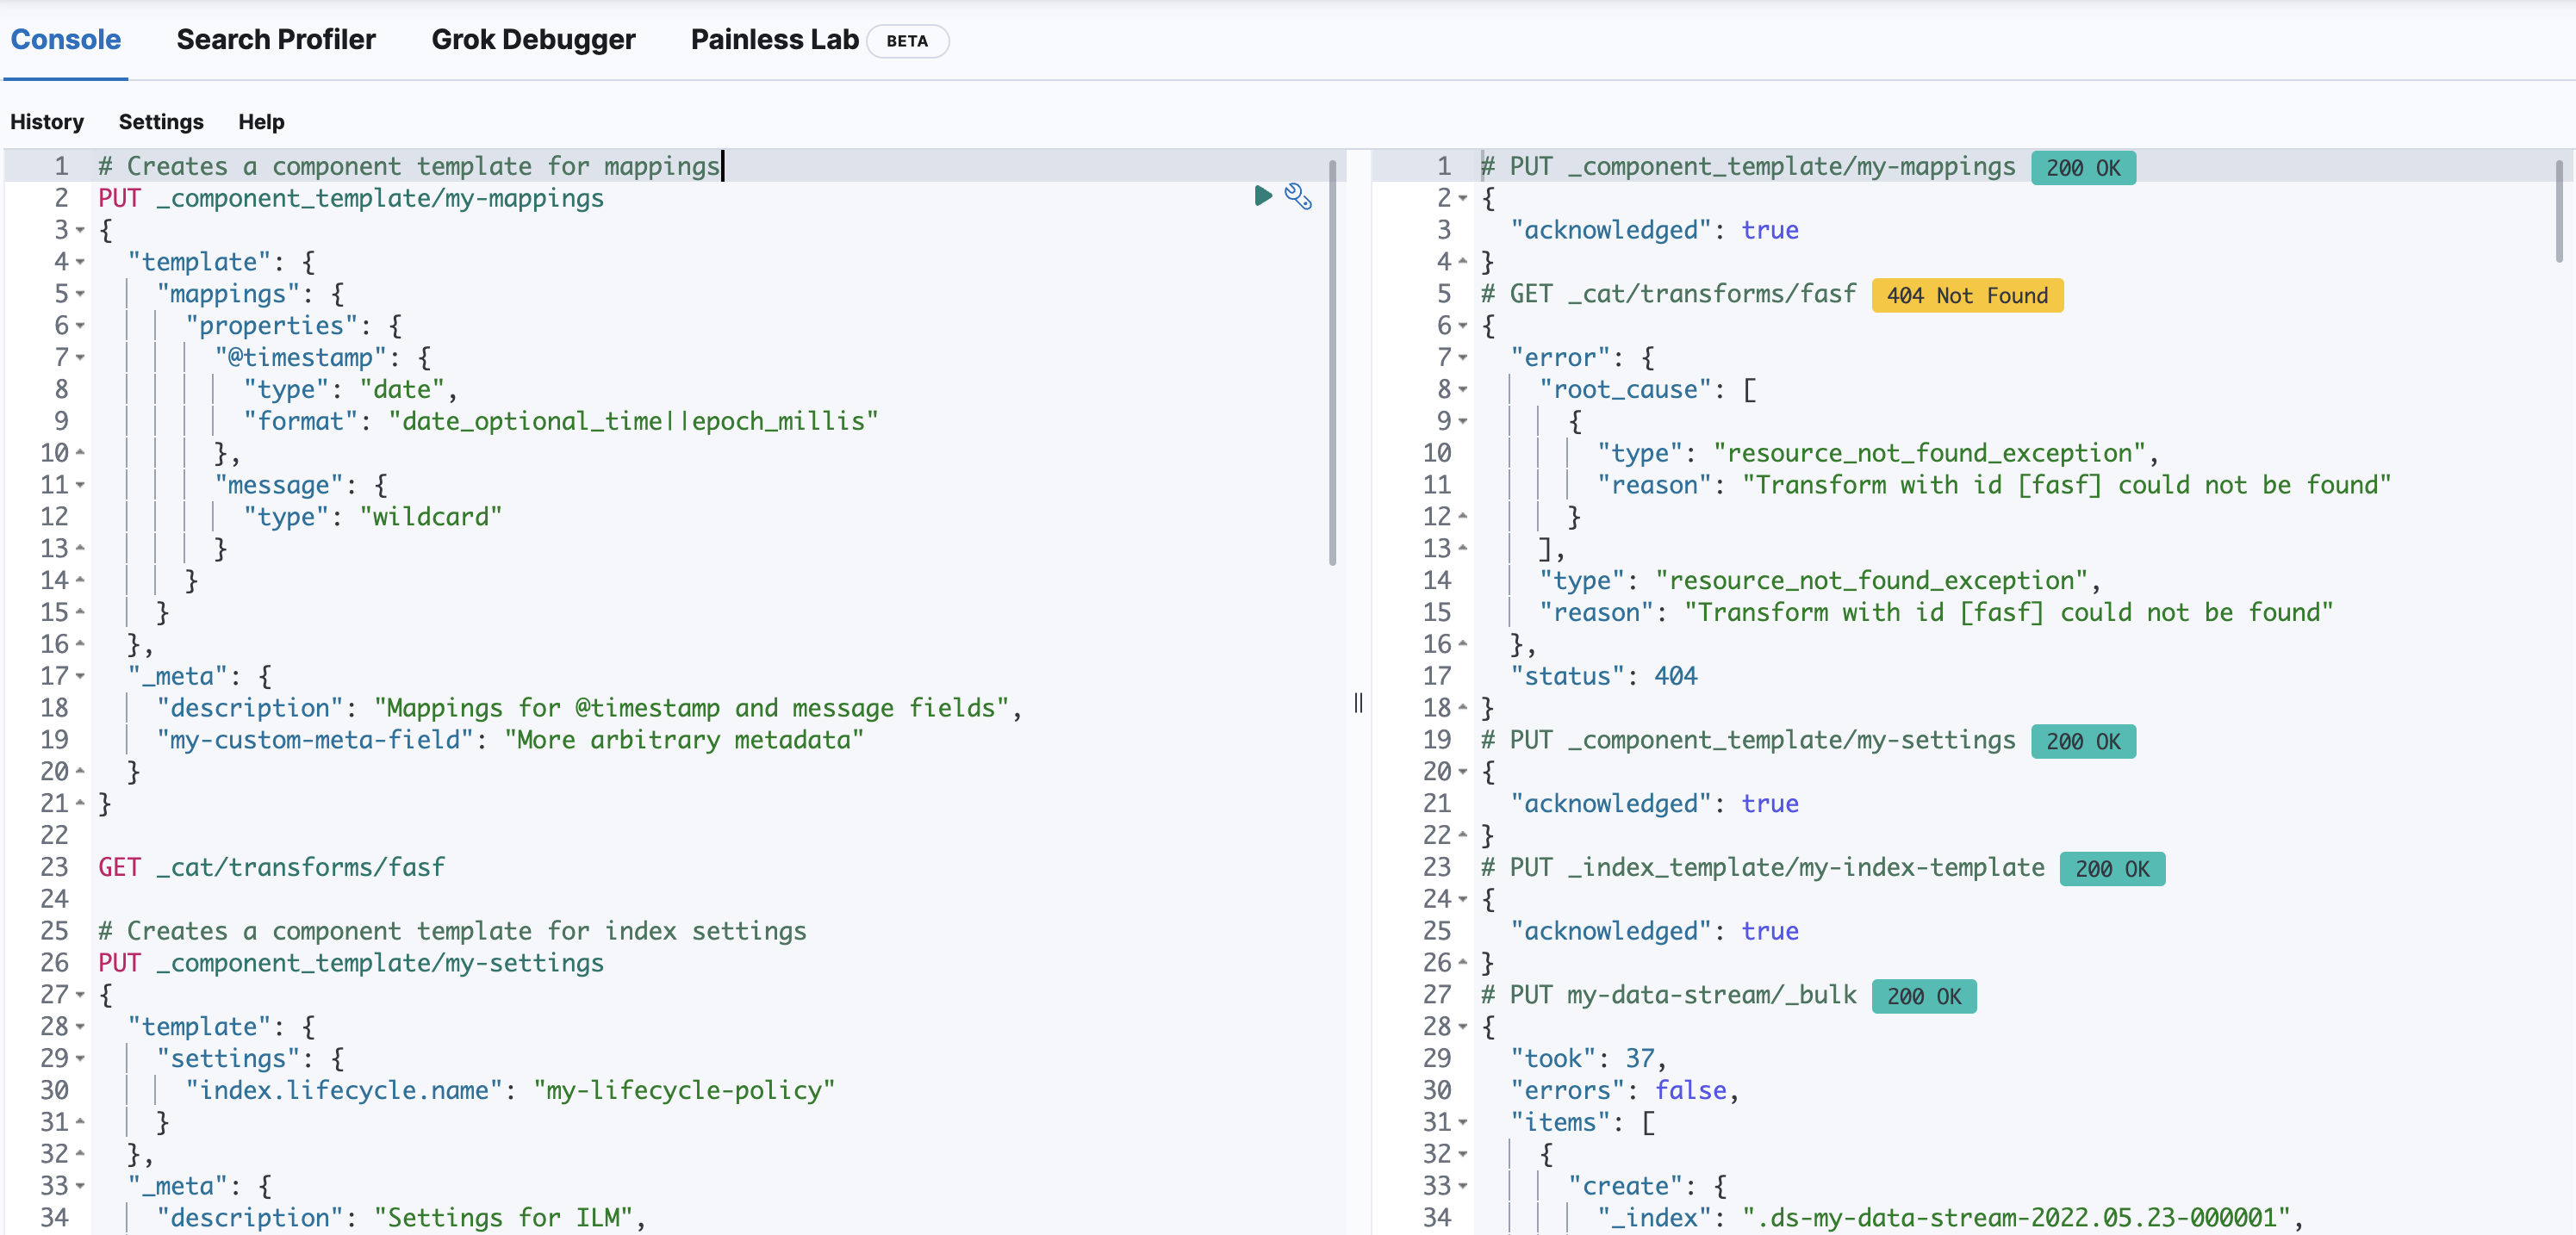The width and height of the screenshot is (2576, 1235).
Task: Click the editor pane vertical scrollbar
Action: pos(1332,360)
